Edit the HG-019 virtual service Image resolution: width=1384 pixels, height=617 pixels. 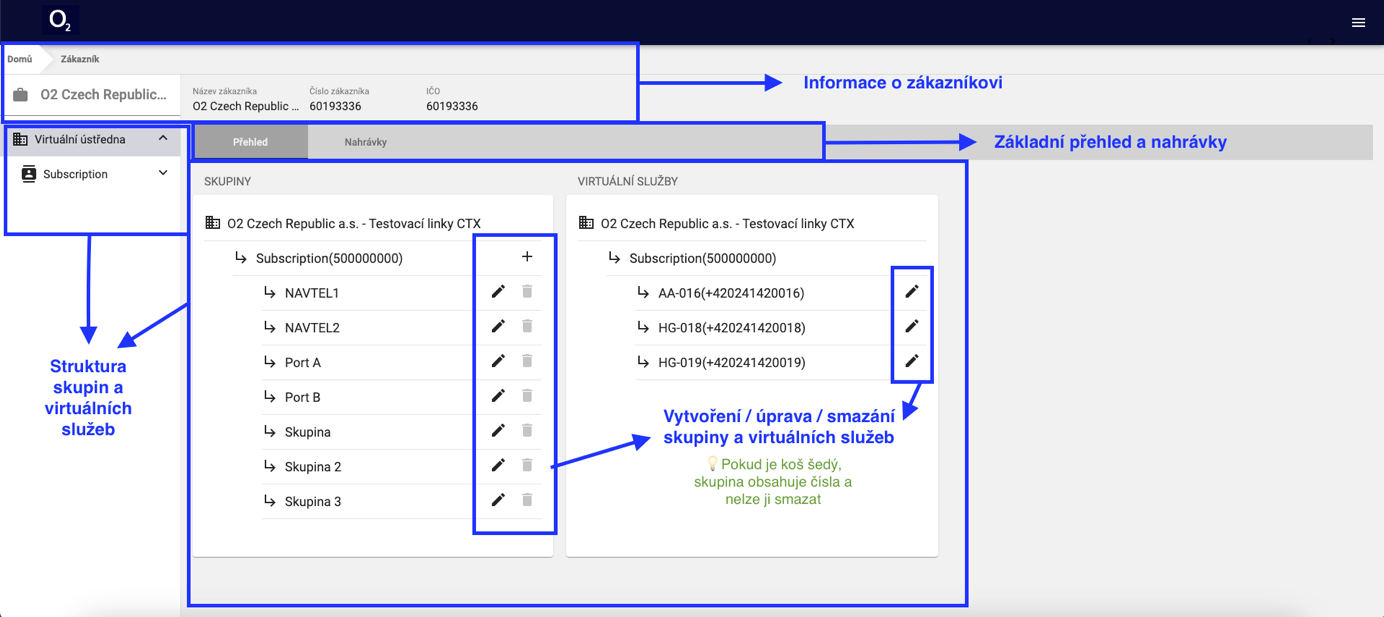(911, 361)
